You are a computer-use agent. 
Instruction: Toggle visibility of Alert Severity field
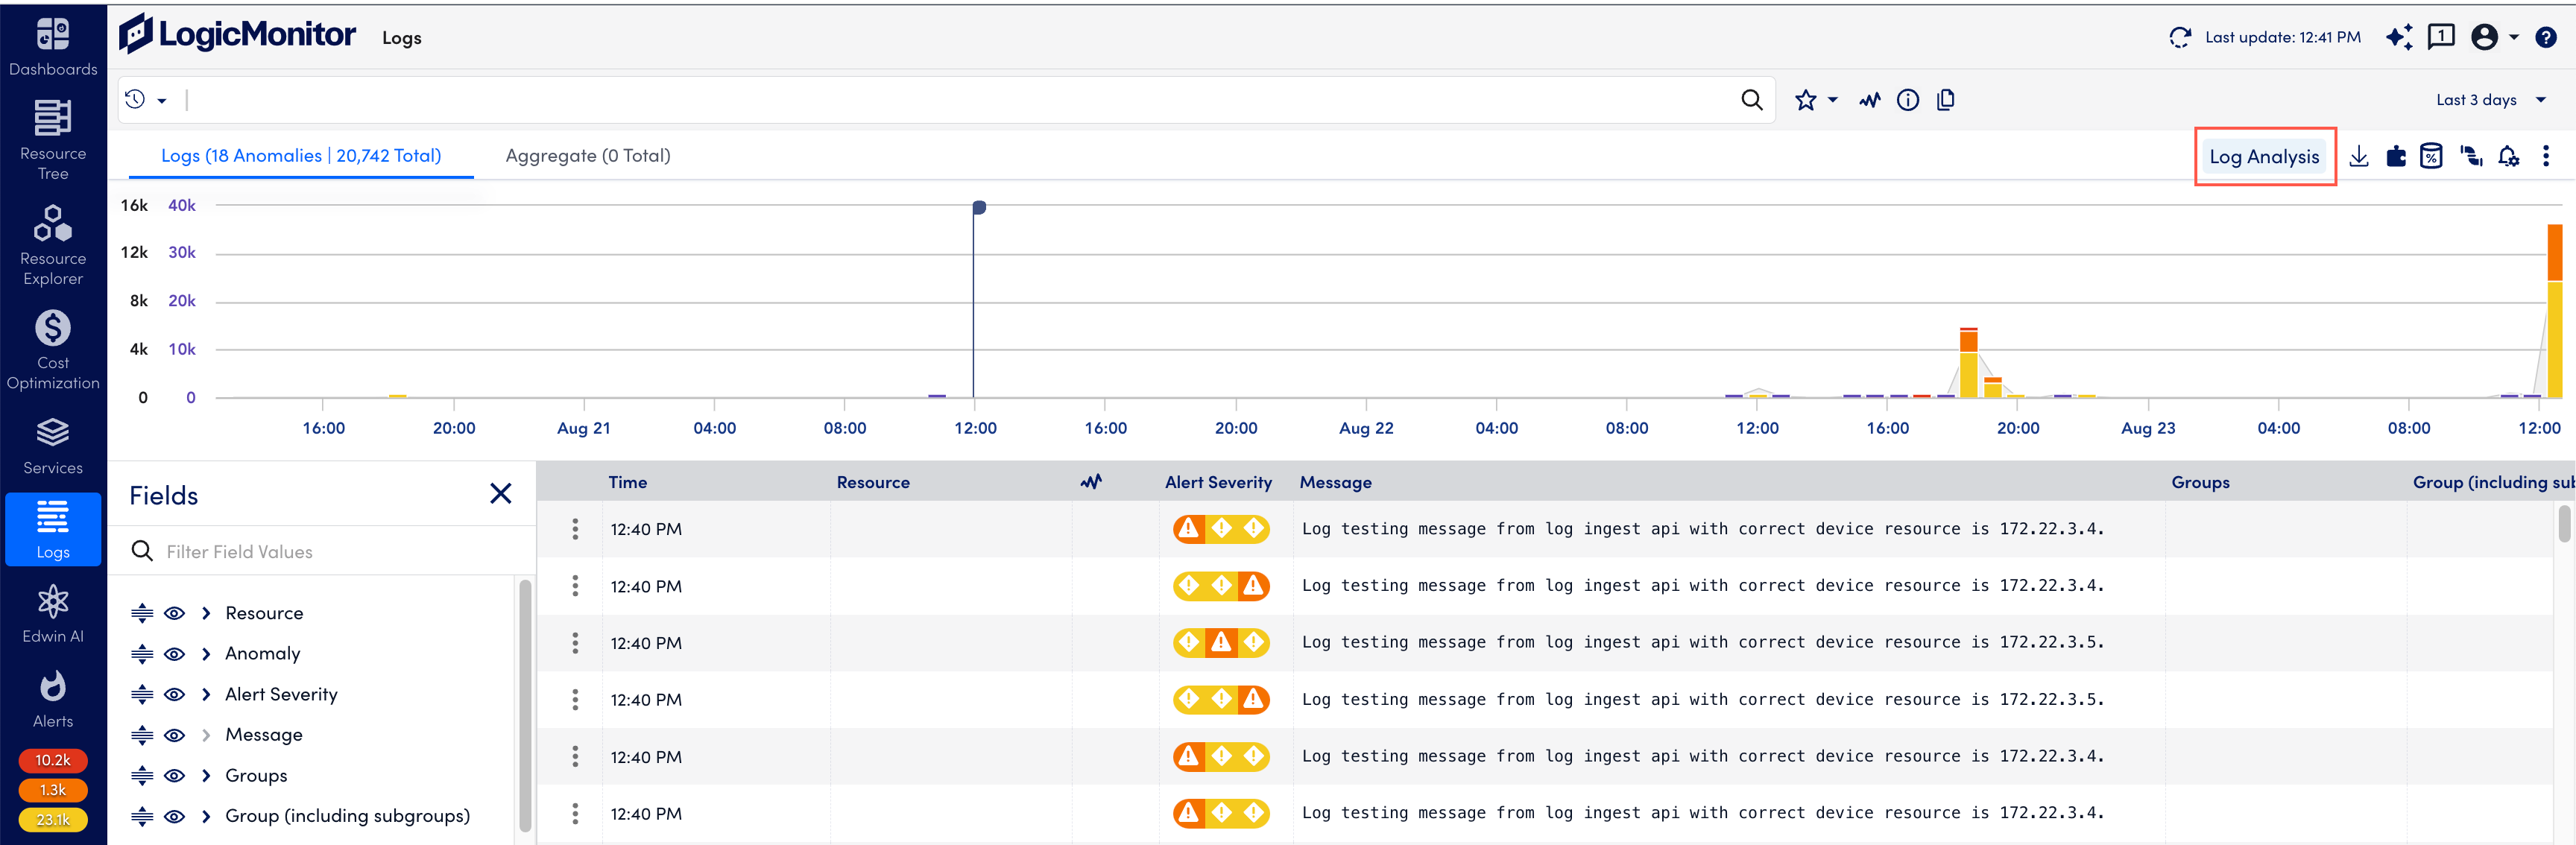(174, 695)
